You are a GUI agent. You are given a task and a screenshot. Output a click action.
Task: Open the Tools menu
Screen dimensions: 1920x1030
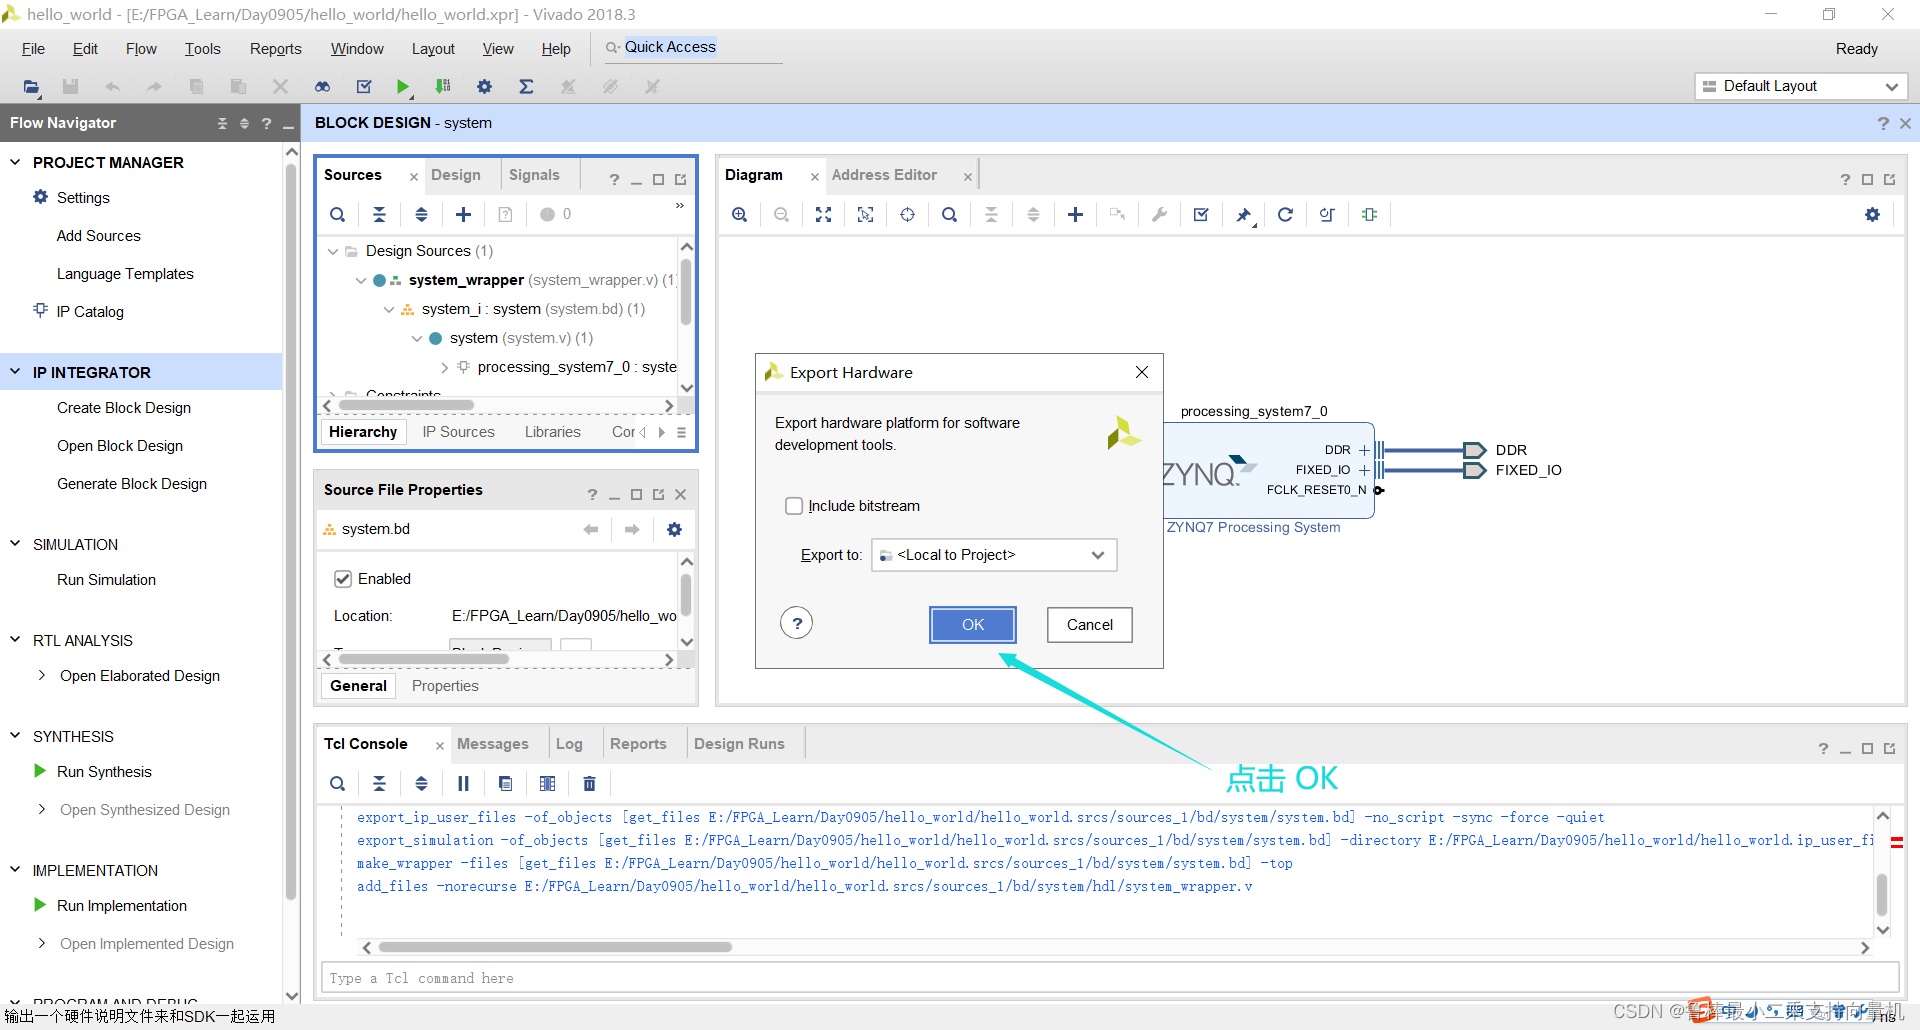pos(202,49)
